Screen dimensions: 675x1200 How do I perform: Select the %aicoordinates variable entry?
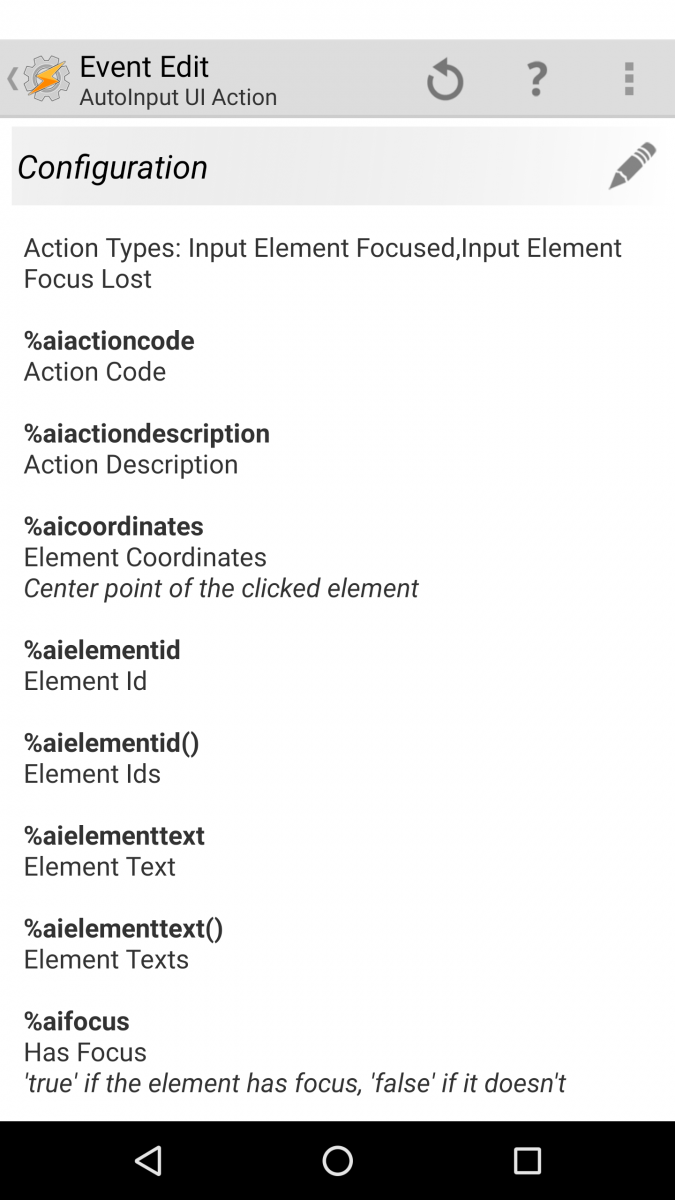click(113, 526)
